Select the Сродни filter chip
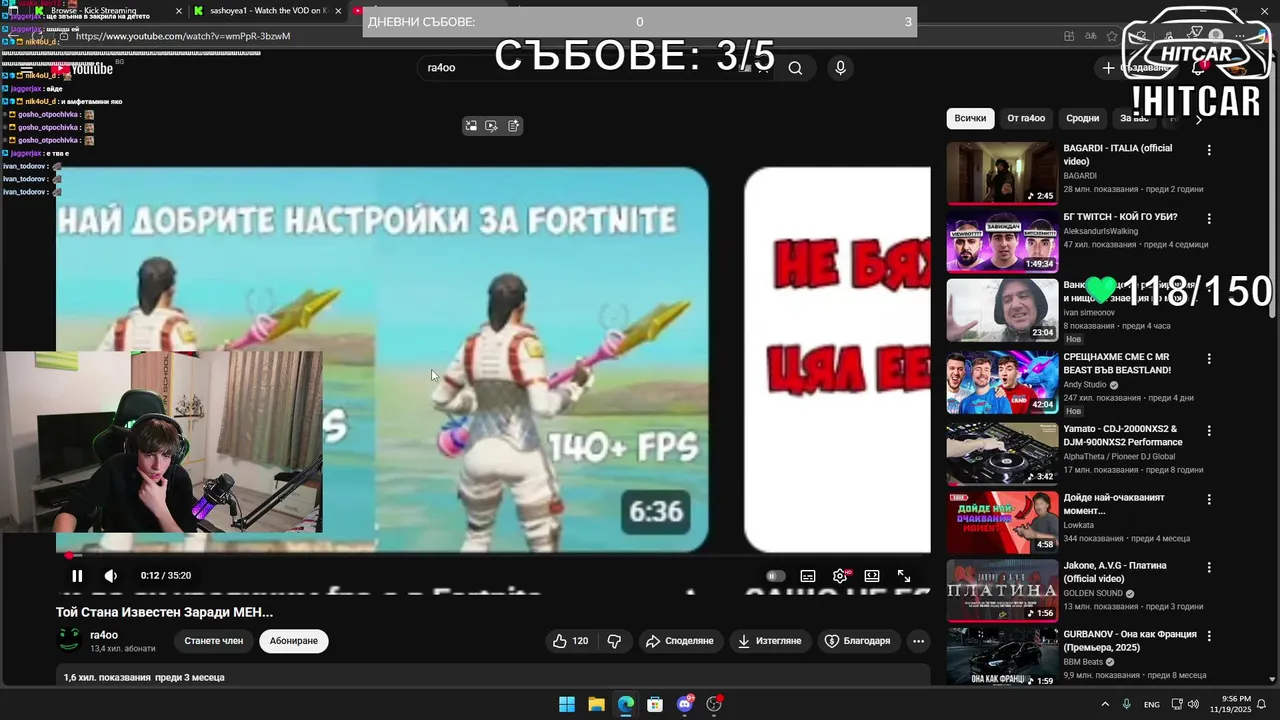The width and height of the screenshot is (1280, 720). point(1082,118)
